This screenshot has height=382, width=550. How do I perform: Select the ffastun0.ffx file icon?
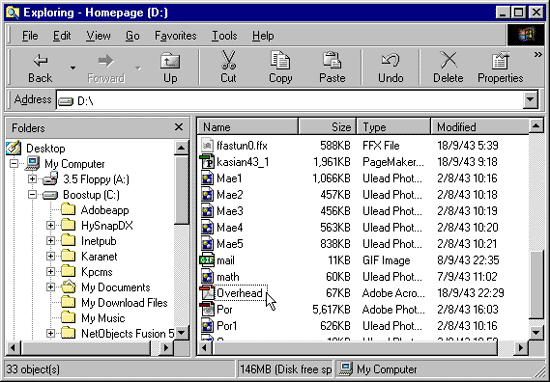point(207,145)
